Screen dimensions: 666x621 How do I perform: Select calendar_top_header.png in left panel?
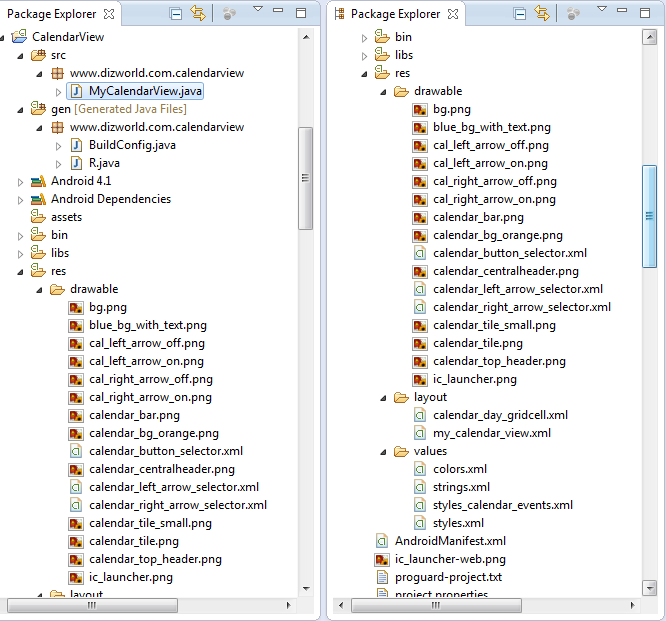click(155, 559)
